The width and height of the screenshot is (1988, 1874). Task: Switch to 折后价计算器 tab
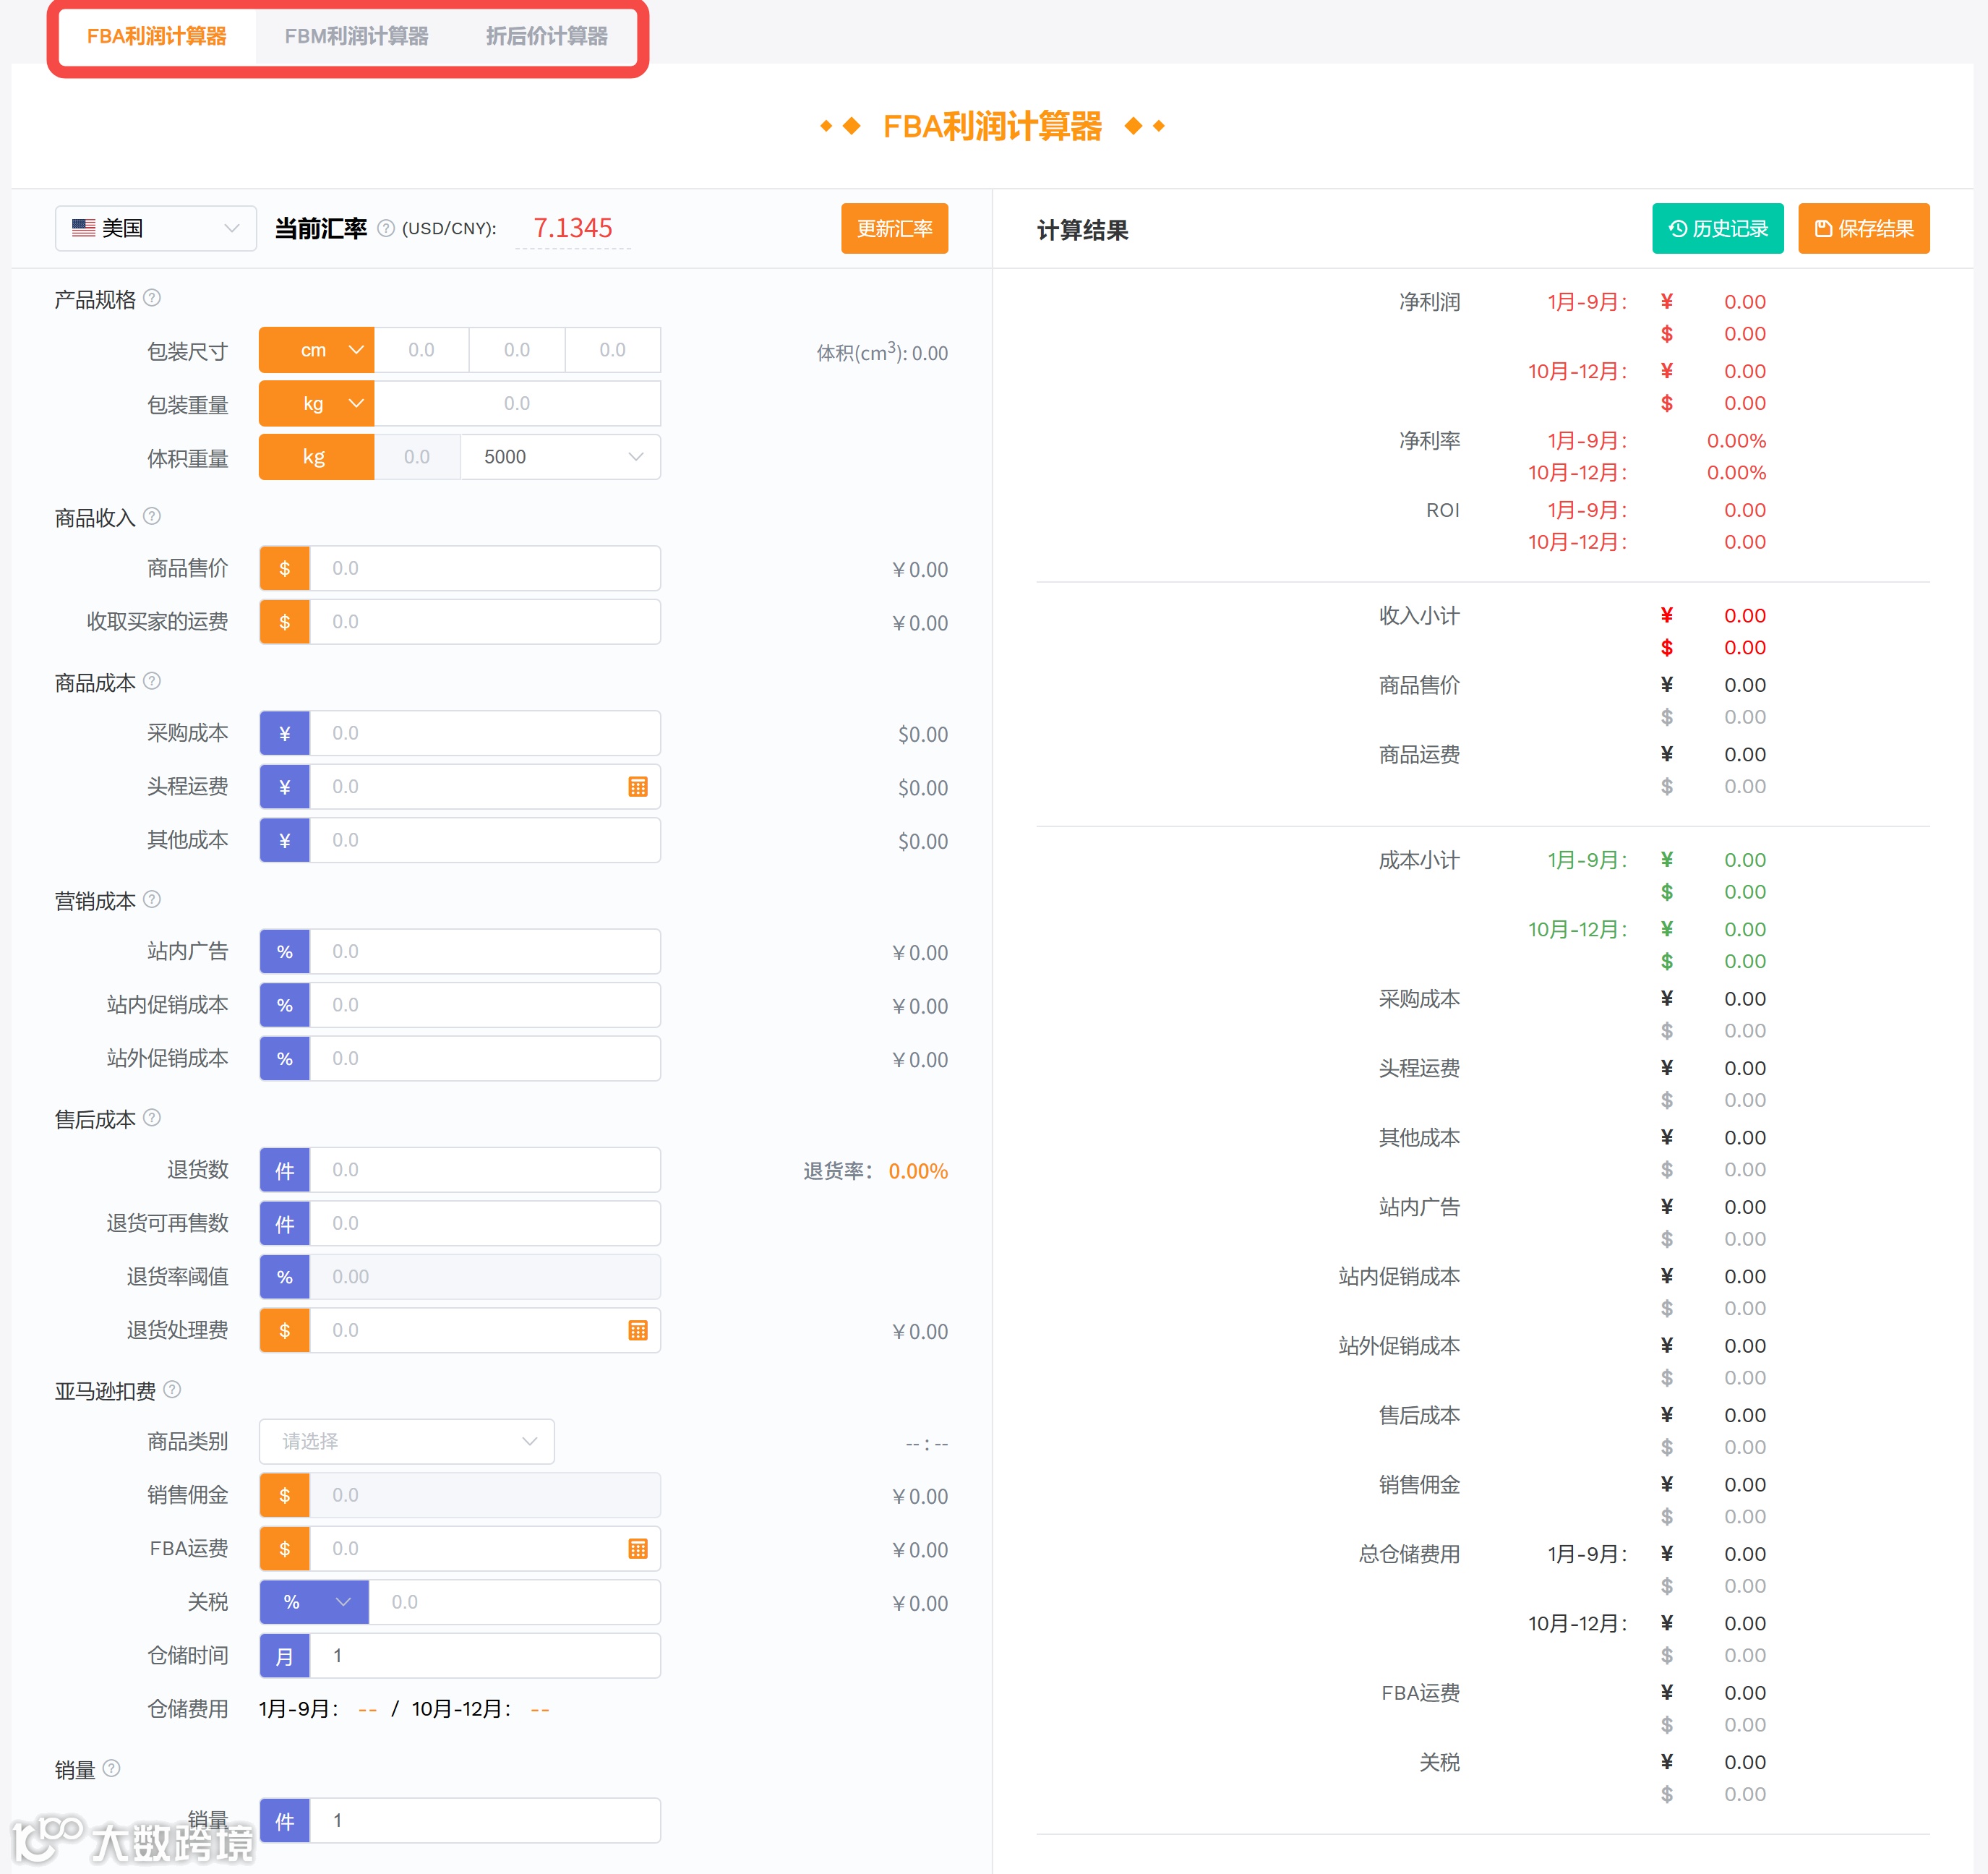click(x=546, y=36)
